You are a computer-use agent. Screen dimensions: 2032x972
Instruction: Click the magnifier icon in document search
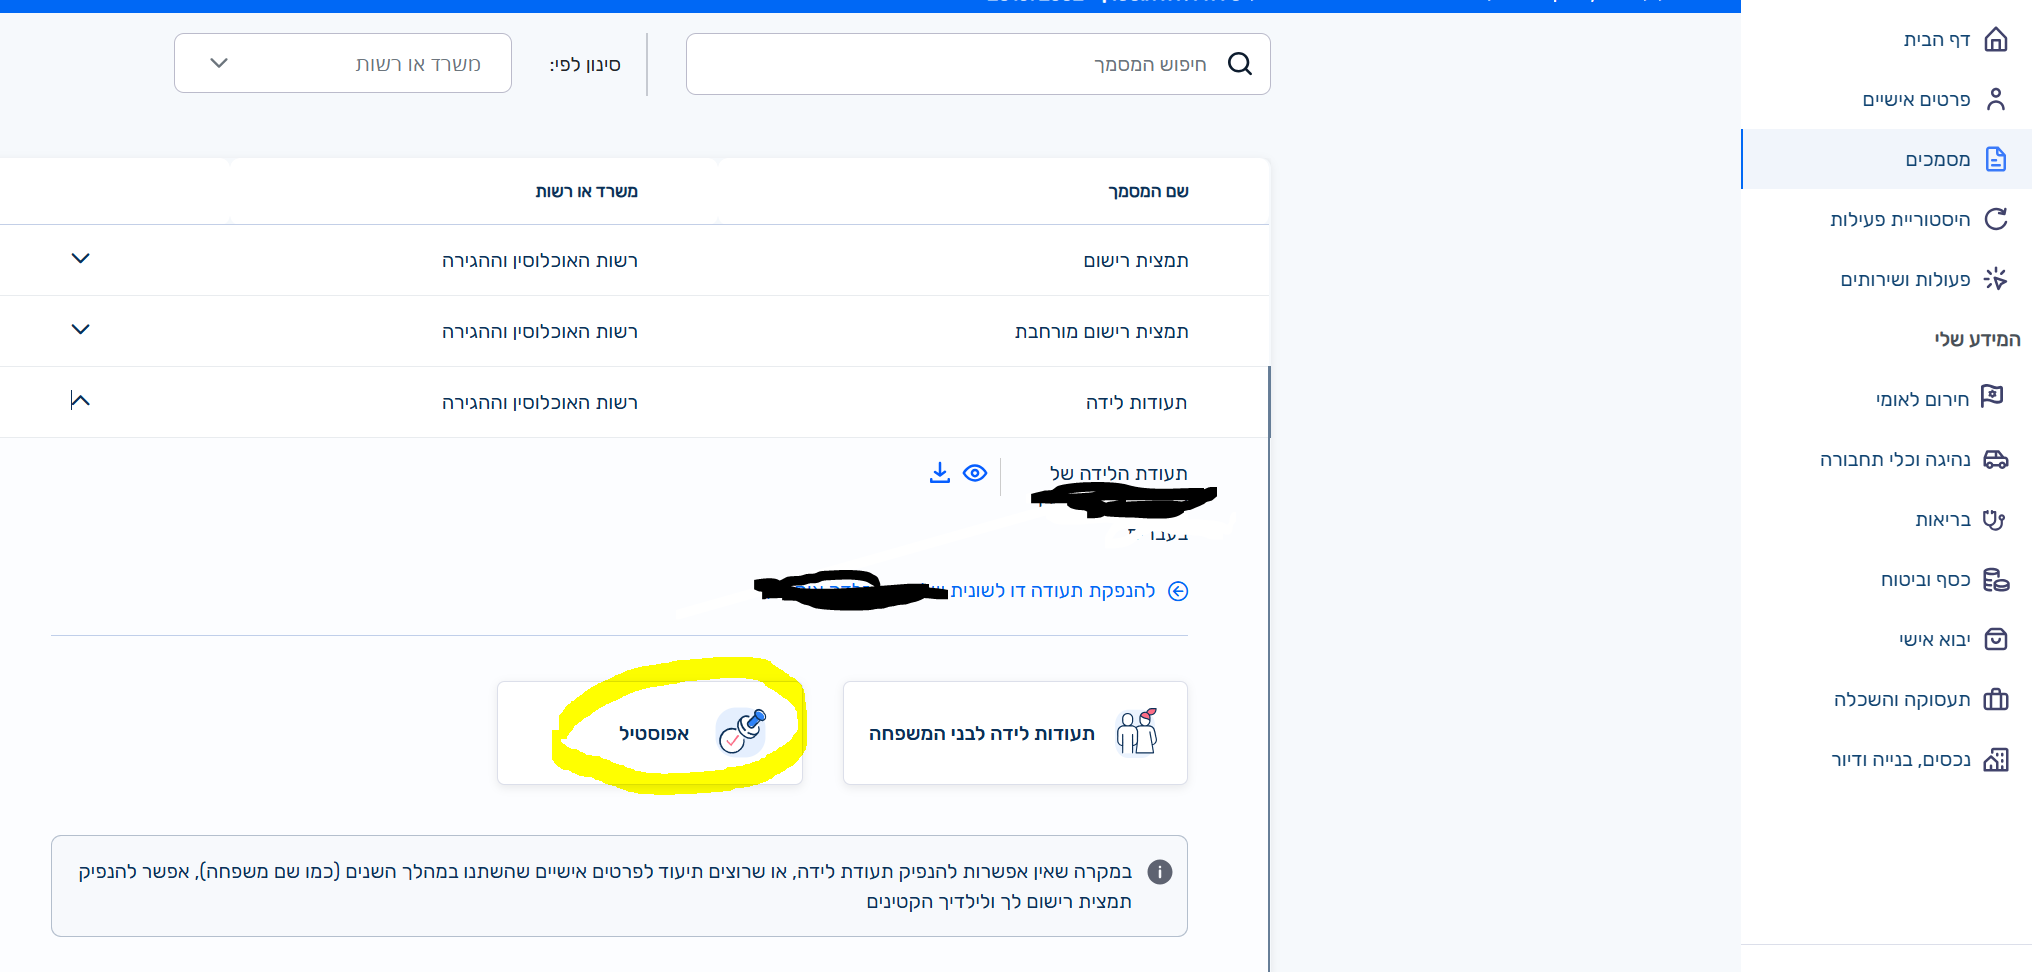tap(1240, 64)
